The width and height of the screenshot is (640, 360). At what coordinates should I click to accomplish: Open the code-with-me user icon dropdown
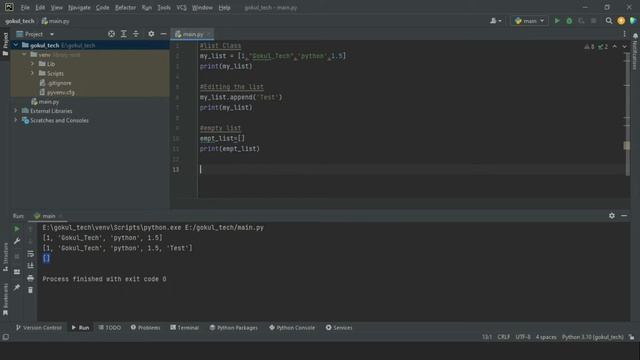[496, 21]
